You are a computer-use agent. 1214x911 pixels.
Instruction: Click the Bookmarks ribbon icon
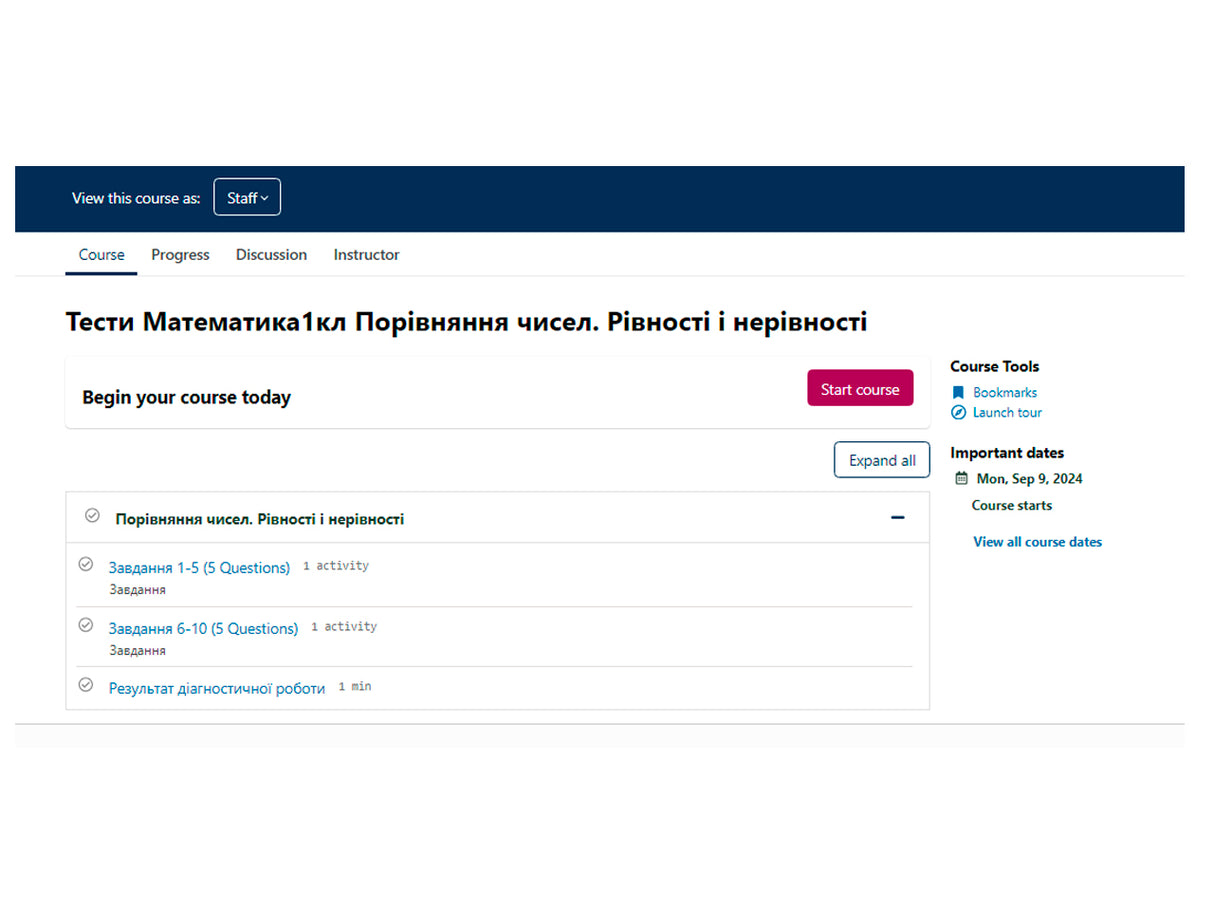(x=958, y=393)
